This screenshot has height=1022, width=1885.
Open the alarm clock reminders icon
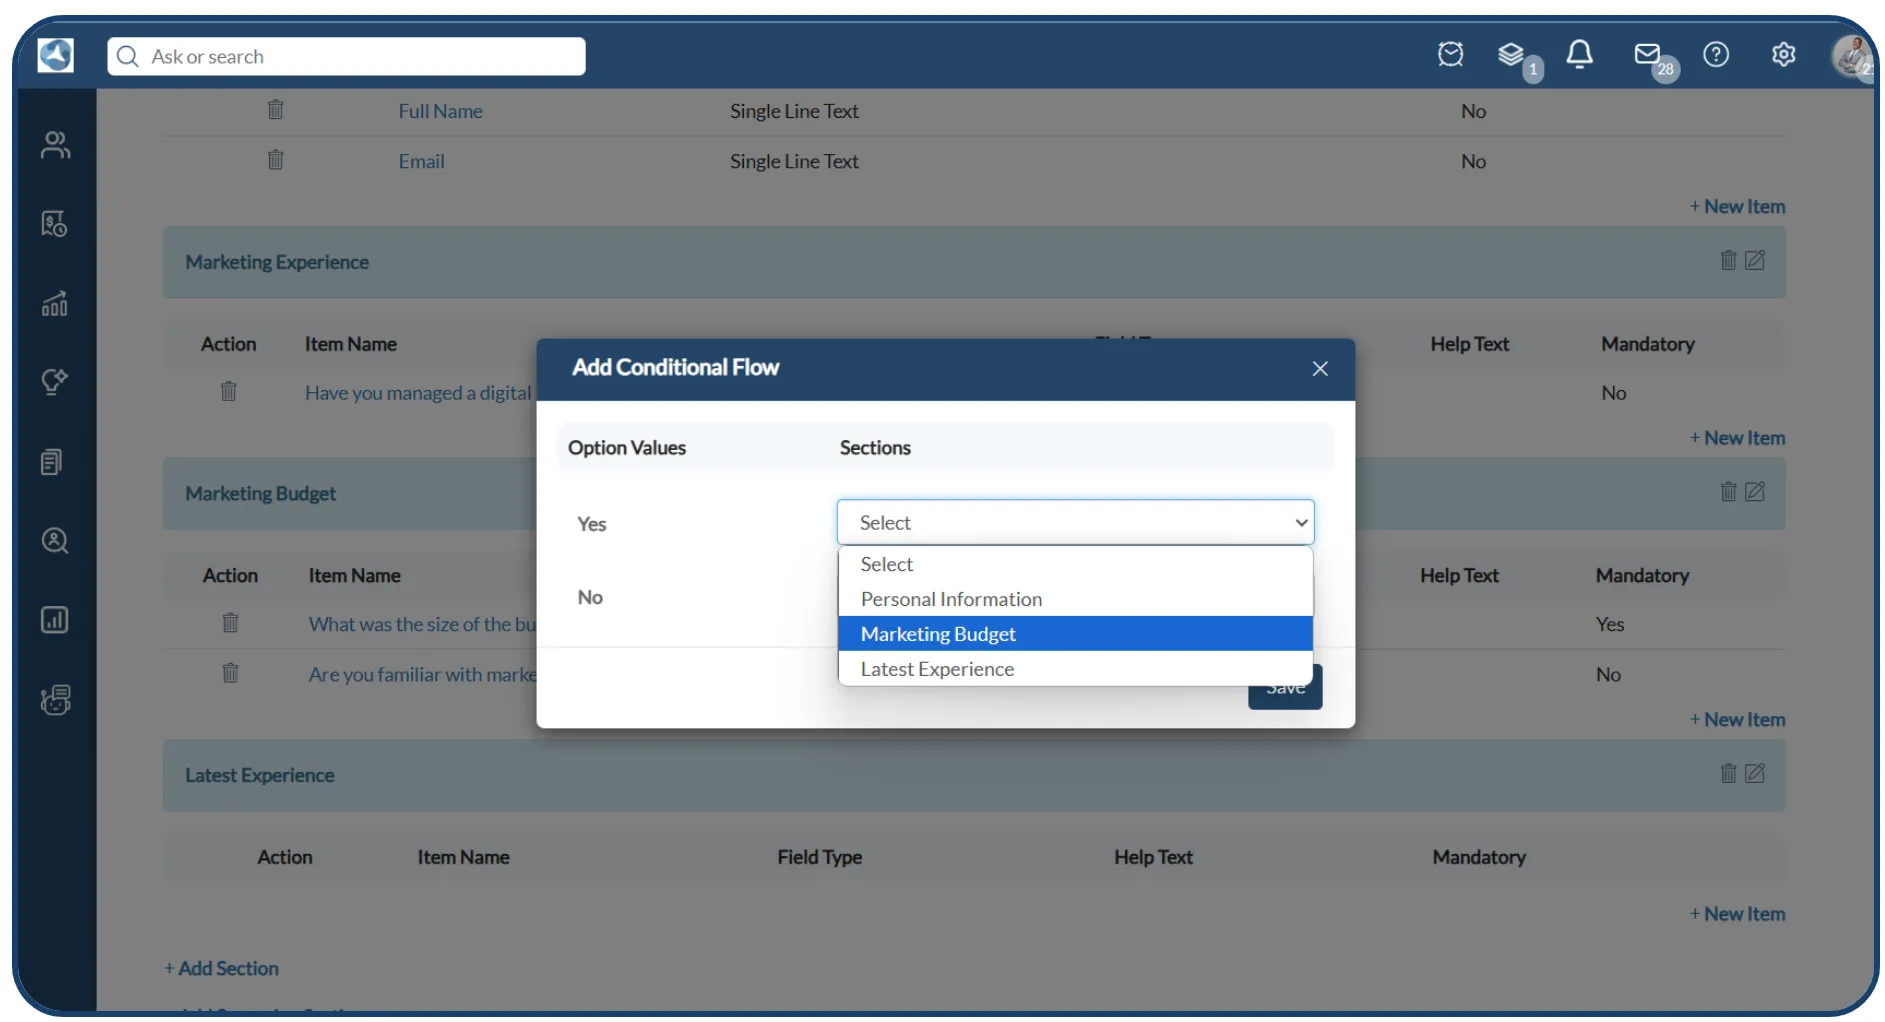[1450, 54]
